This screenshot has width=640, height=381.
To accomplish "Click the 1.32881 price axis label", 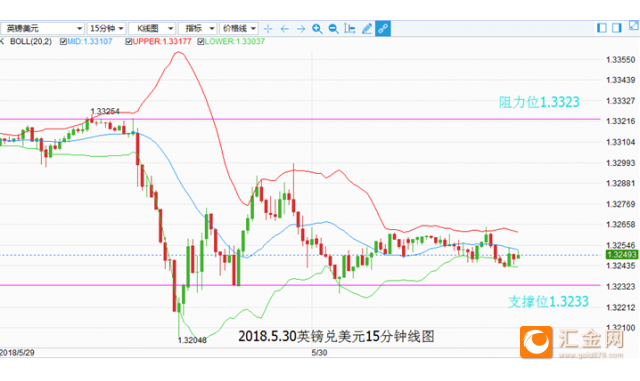I will 621,183.
